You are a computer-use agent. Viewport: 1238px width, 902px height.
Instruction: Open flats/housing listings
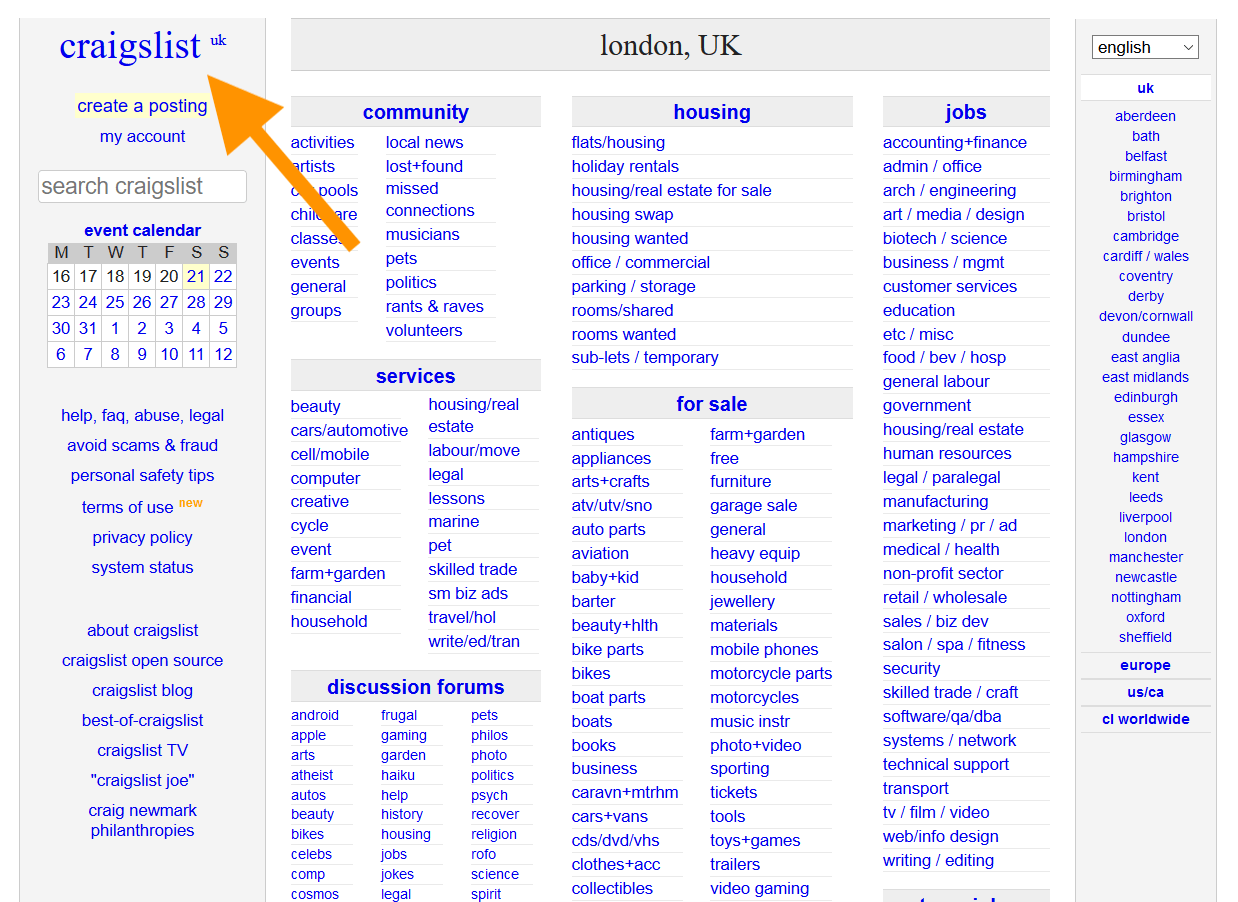[x=618, y=142]
